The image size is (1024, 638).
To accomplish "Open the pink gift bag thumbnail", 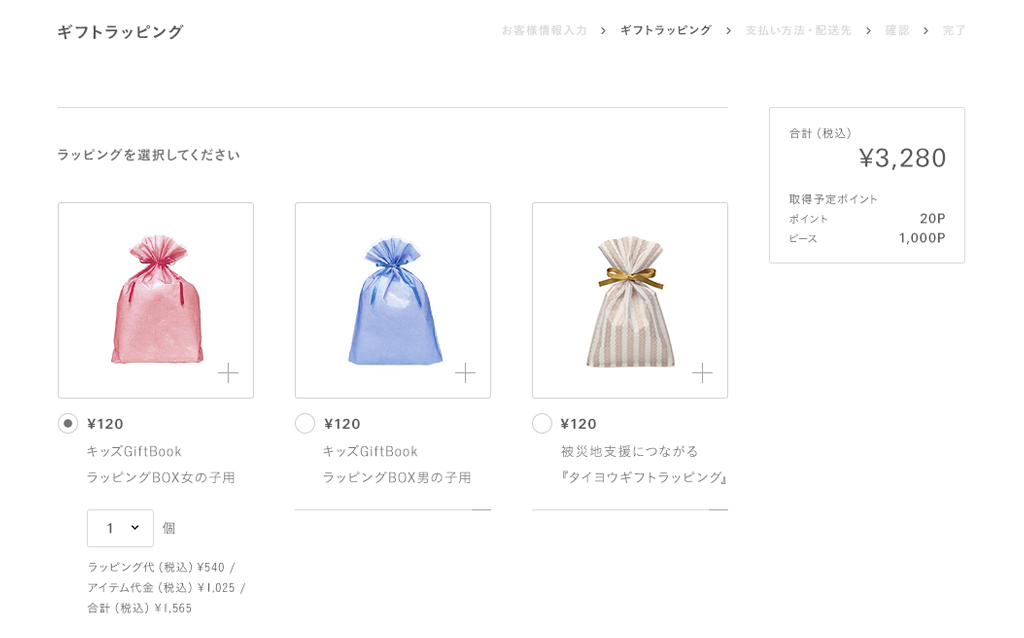I will pos(156,300).
